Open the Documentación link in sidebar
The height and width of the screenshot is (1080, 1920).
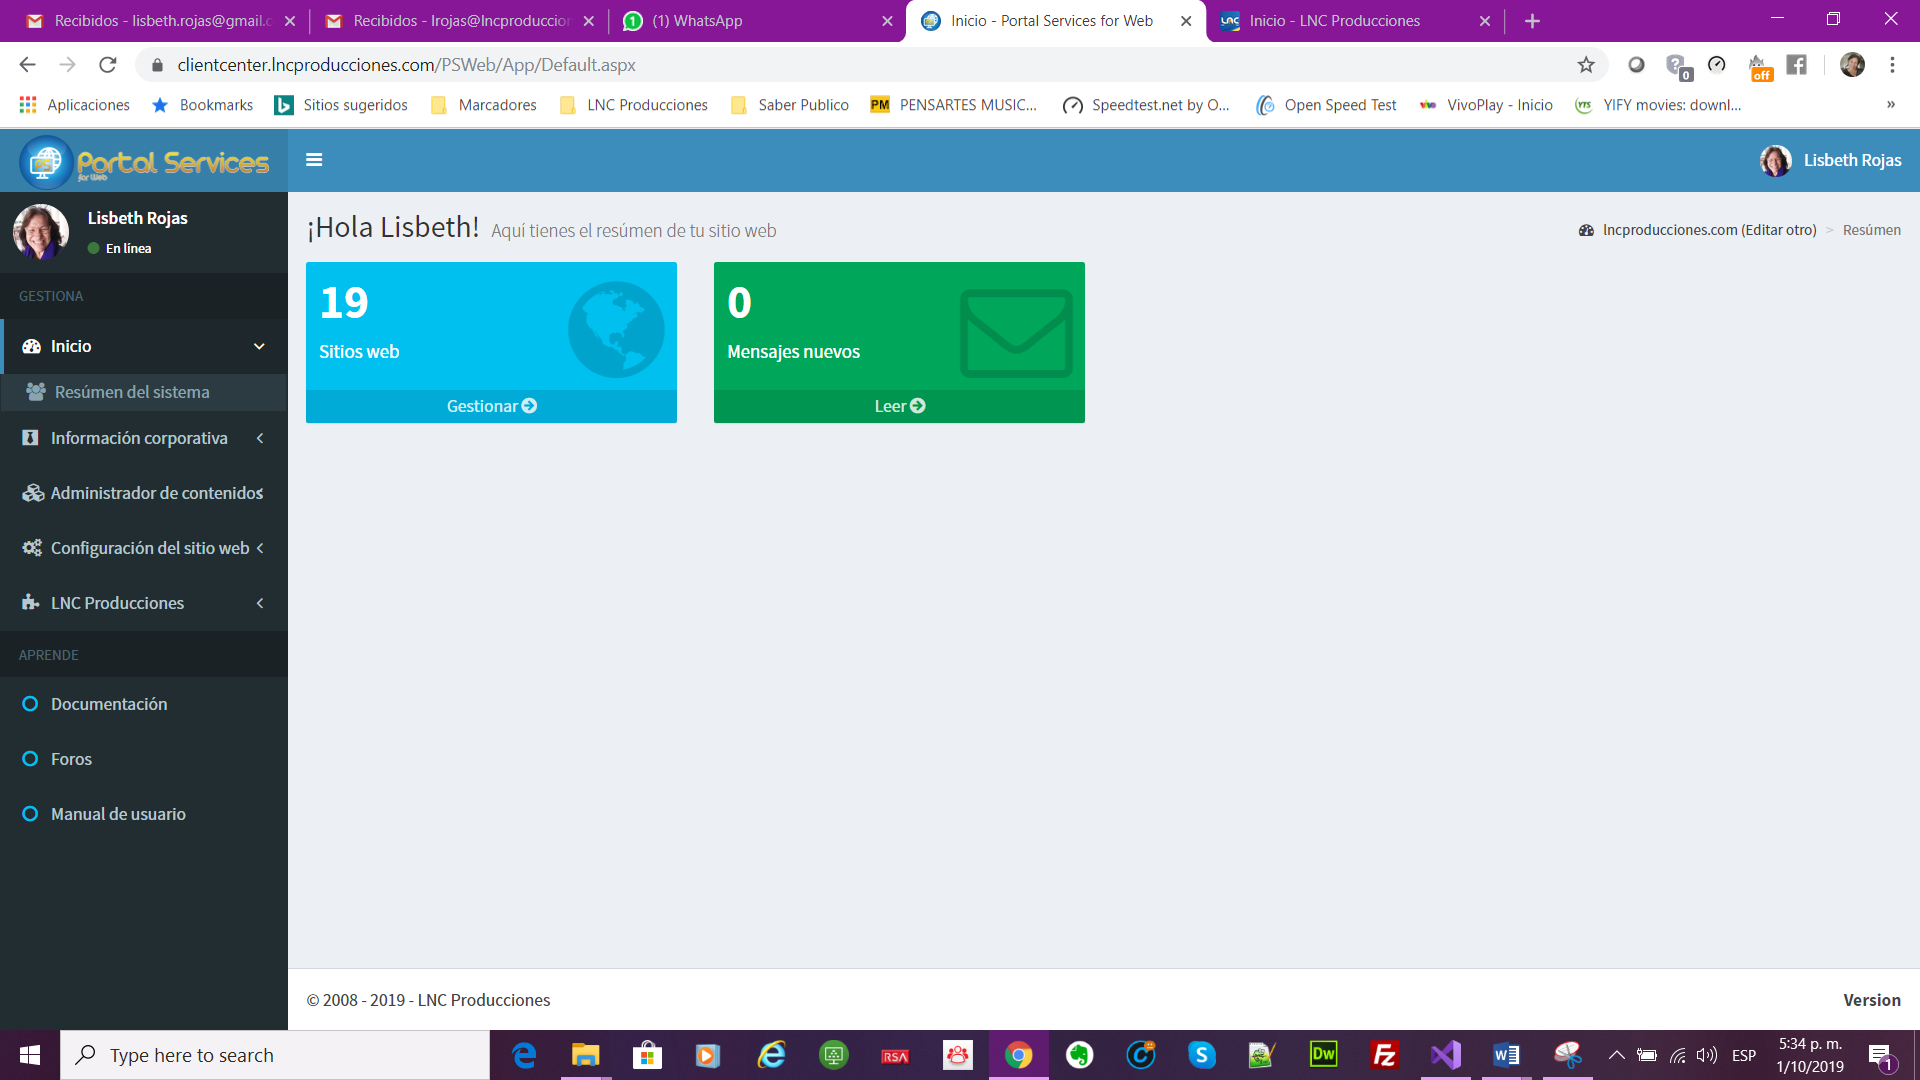click(109, 704)
